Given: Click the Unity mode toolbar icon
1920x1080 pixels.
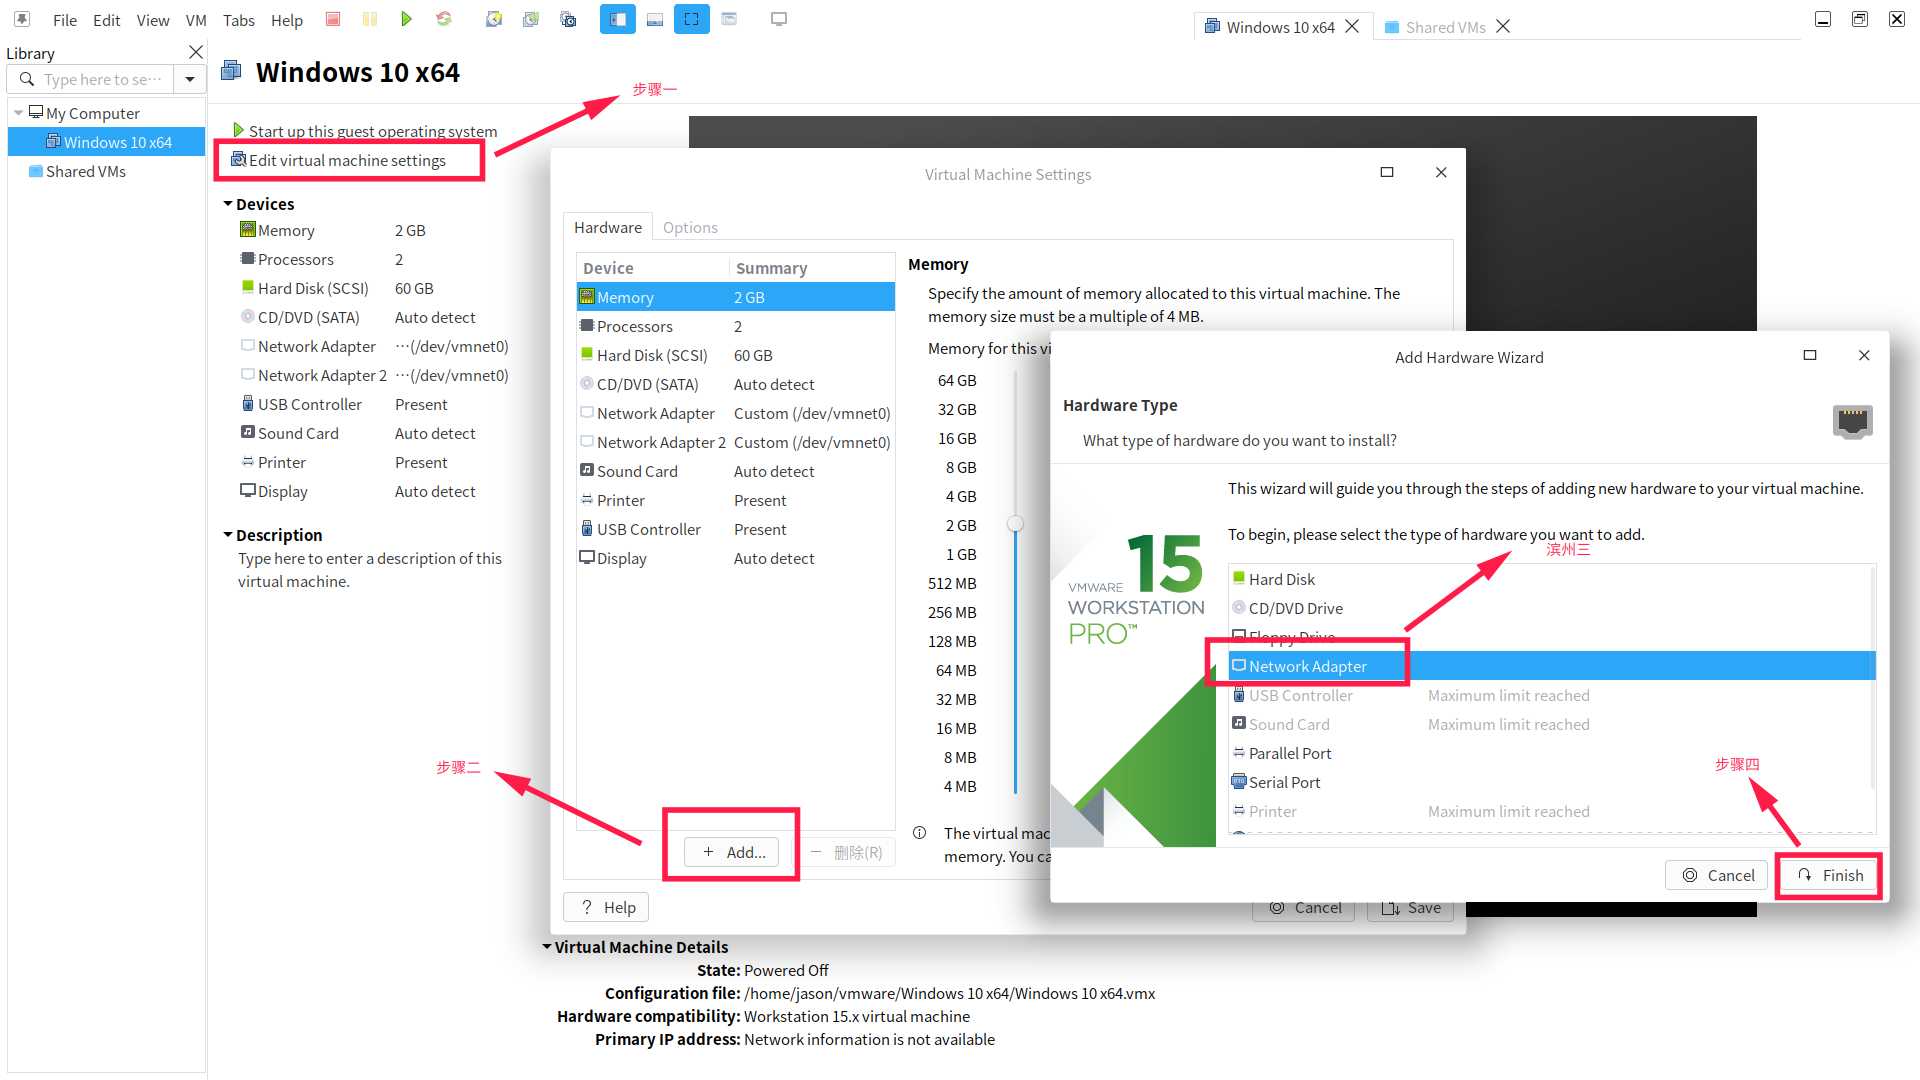Looking at the screenshot, I should 729,19.
